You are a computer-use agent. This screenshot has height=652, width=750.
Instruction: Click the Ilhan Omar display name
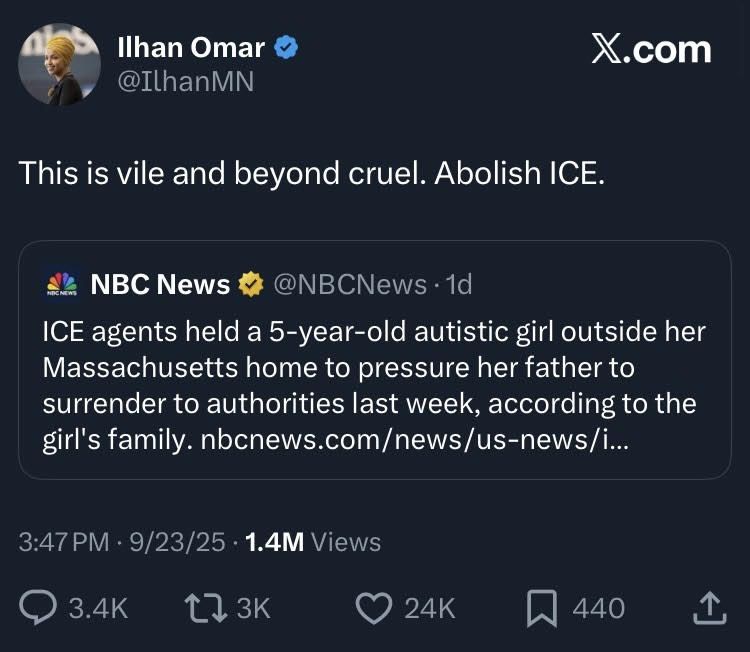[191, 47]
